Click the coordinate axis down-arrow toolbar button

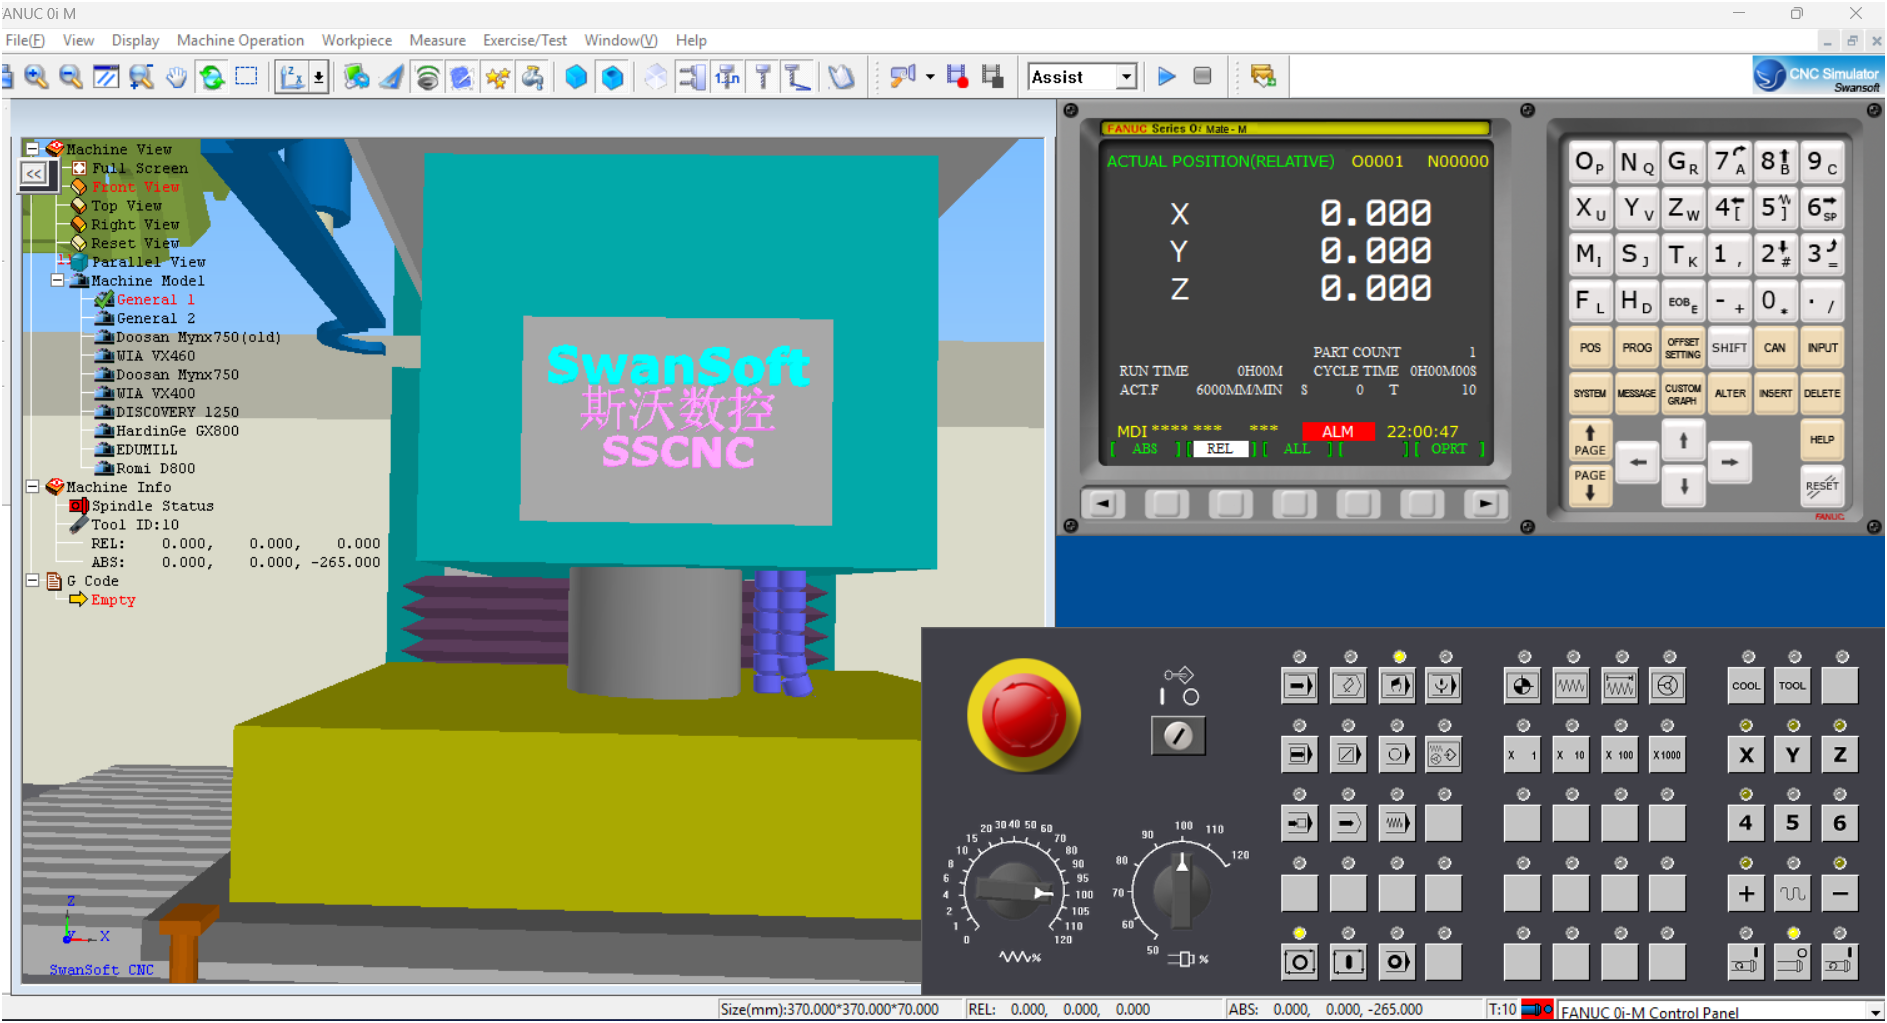coord(318,77)
